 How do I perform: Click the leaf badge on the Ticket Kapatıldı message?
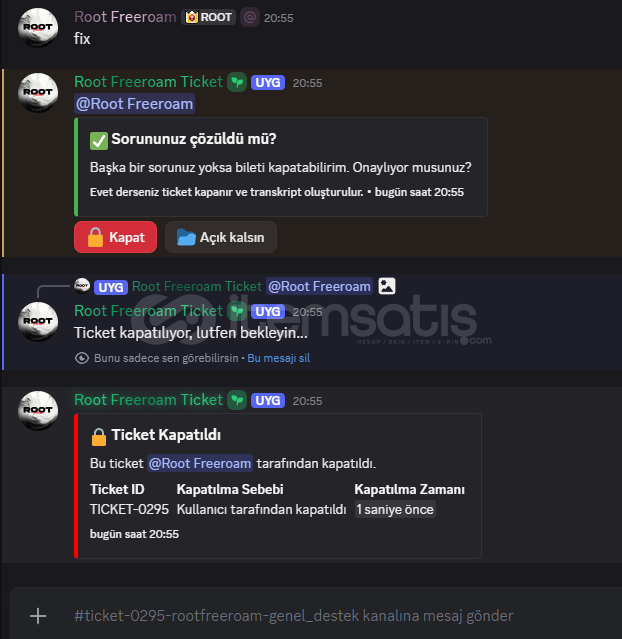(237, 400)
